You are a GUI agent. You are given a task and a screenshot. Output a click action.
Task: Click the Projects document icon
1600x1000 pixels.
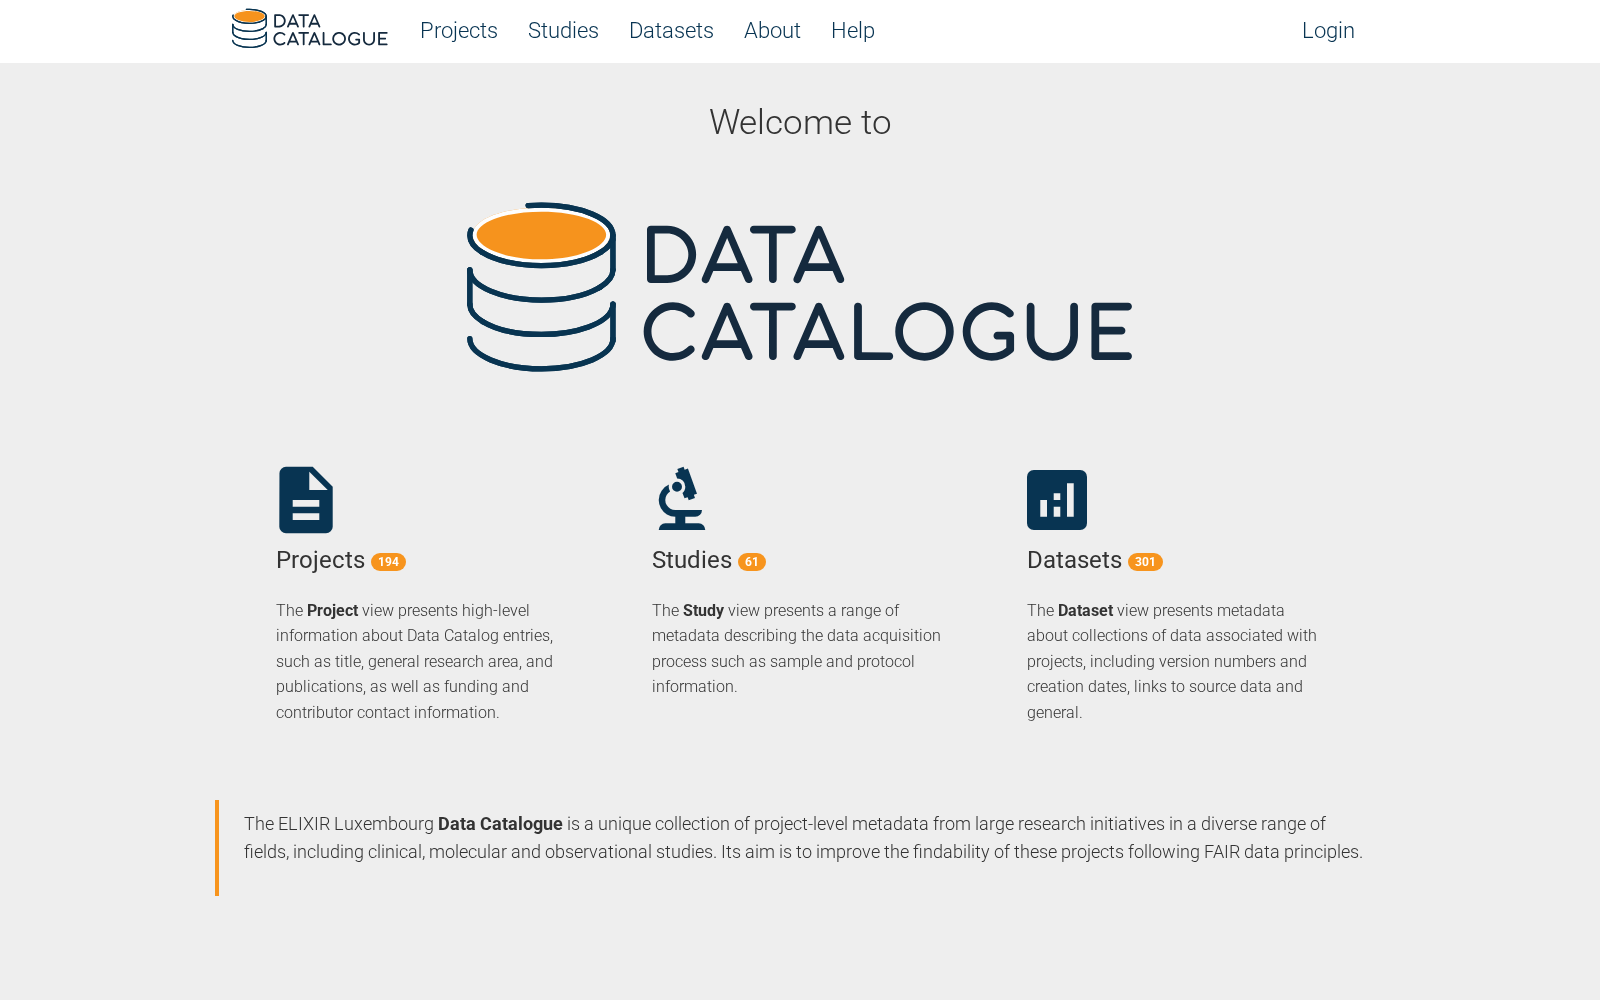[306, 500]
